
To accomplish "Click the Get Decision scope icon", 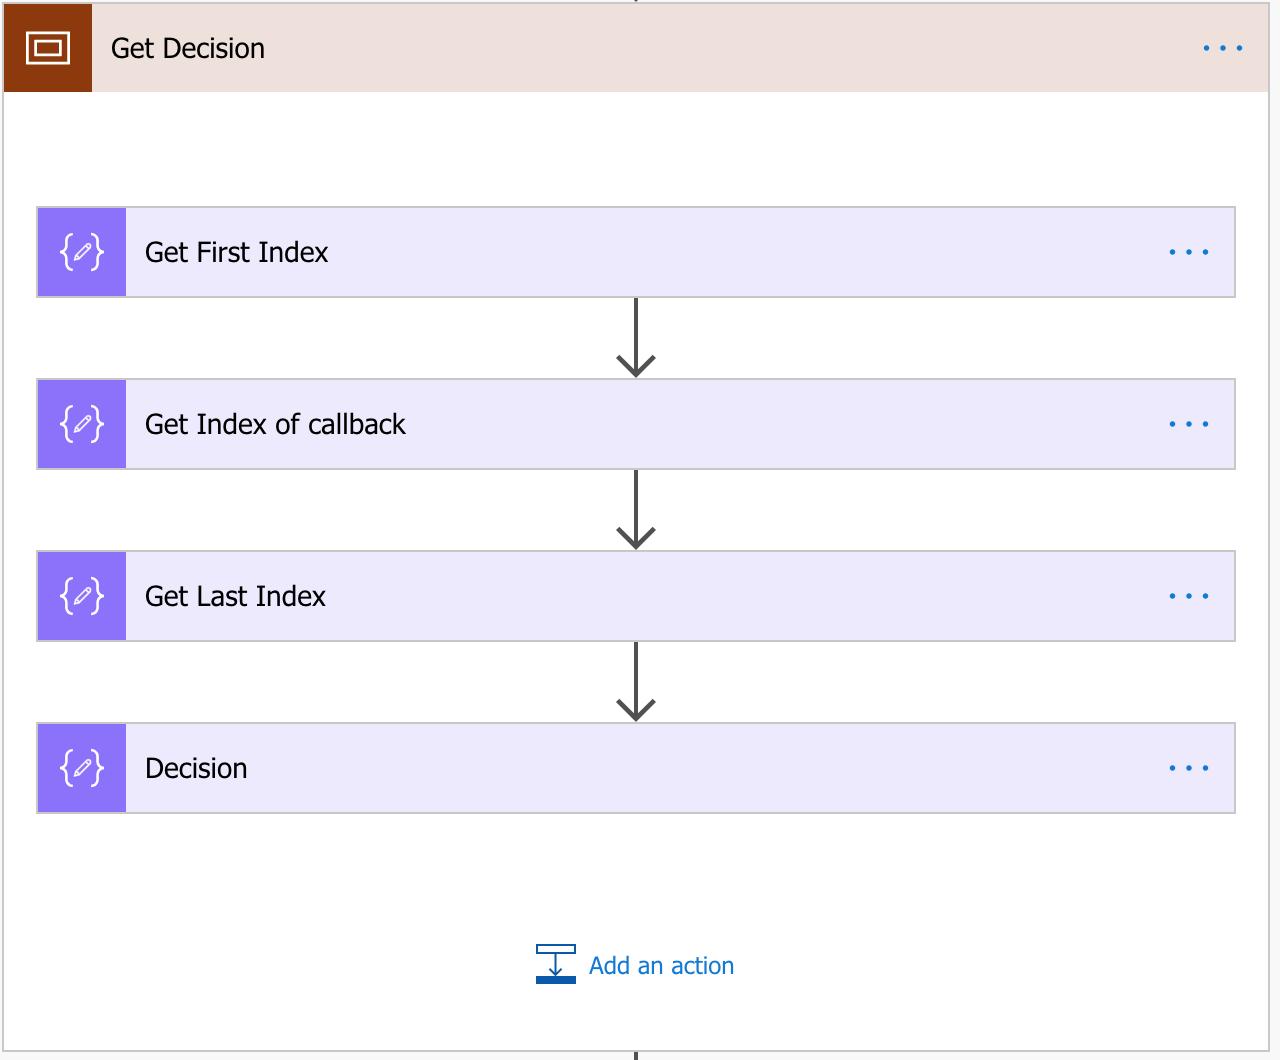I will pos(48,48).
